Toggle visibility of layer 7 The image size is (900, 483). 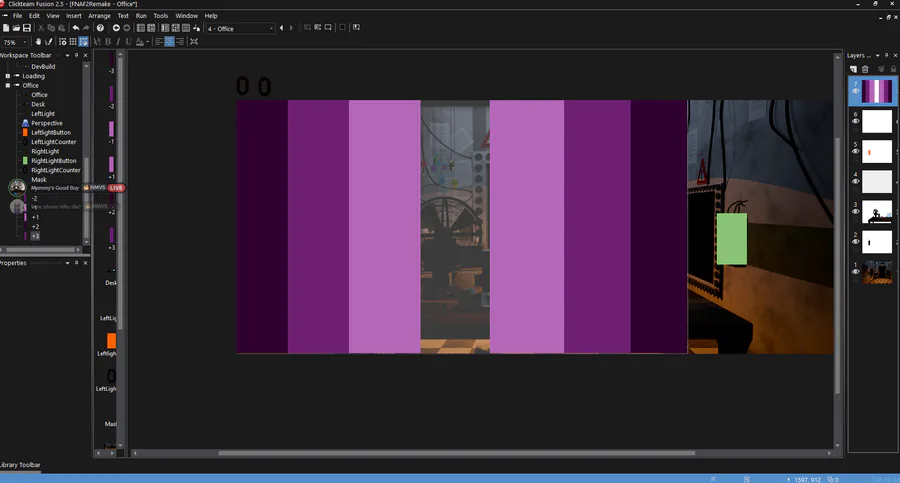(x=855, y=91)
